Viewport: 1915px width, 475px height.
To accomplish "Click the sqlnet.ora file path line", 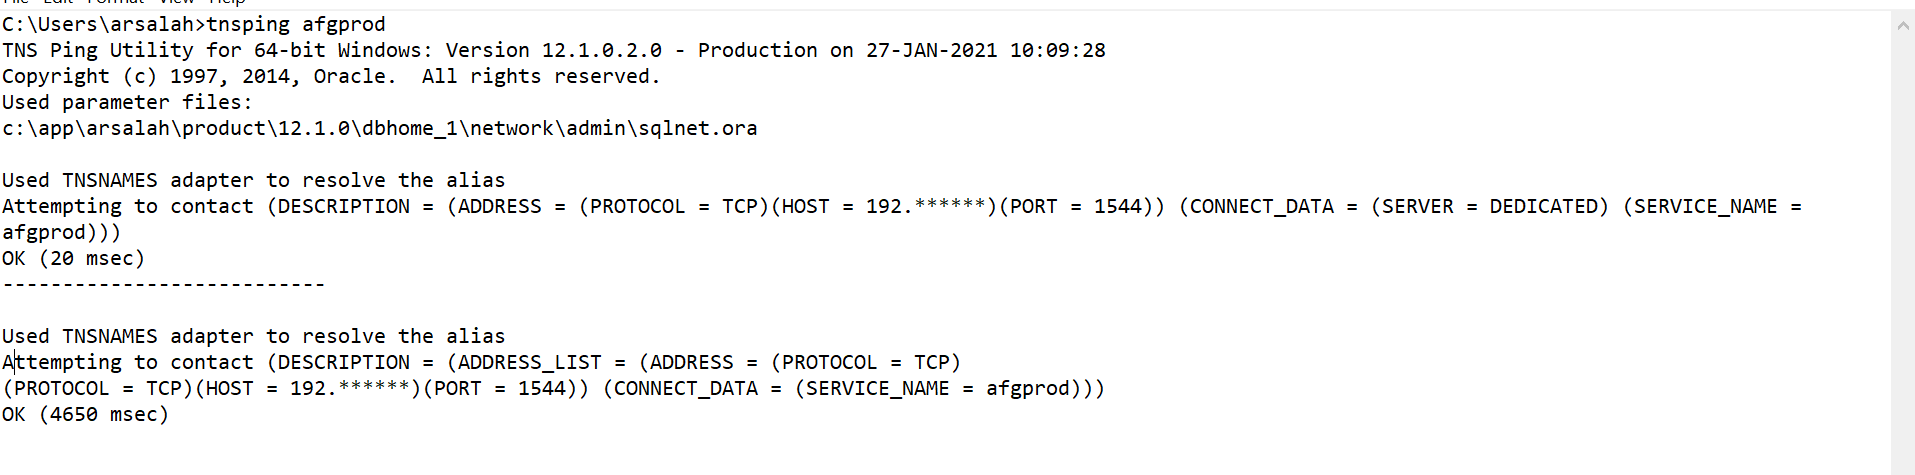I will [x=380, y=128].
